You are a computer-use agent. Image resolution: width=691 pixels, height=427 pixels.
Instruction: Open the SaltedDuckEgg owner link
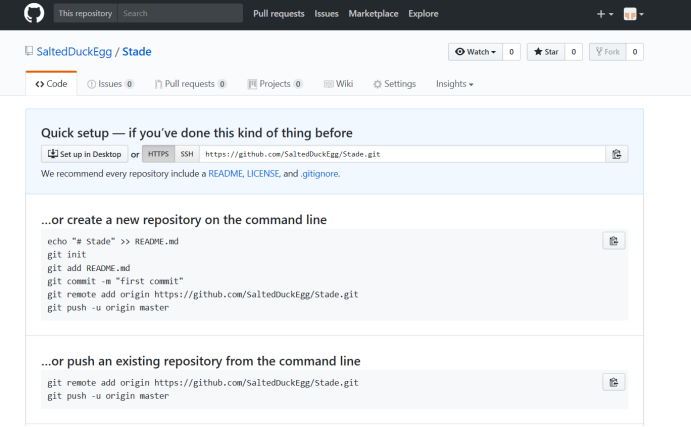click(x=74, y=52)
